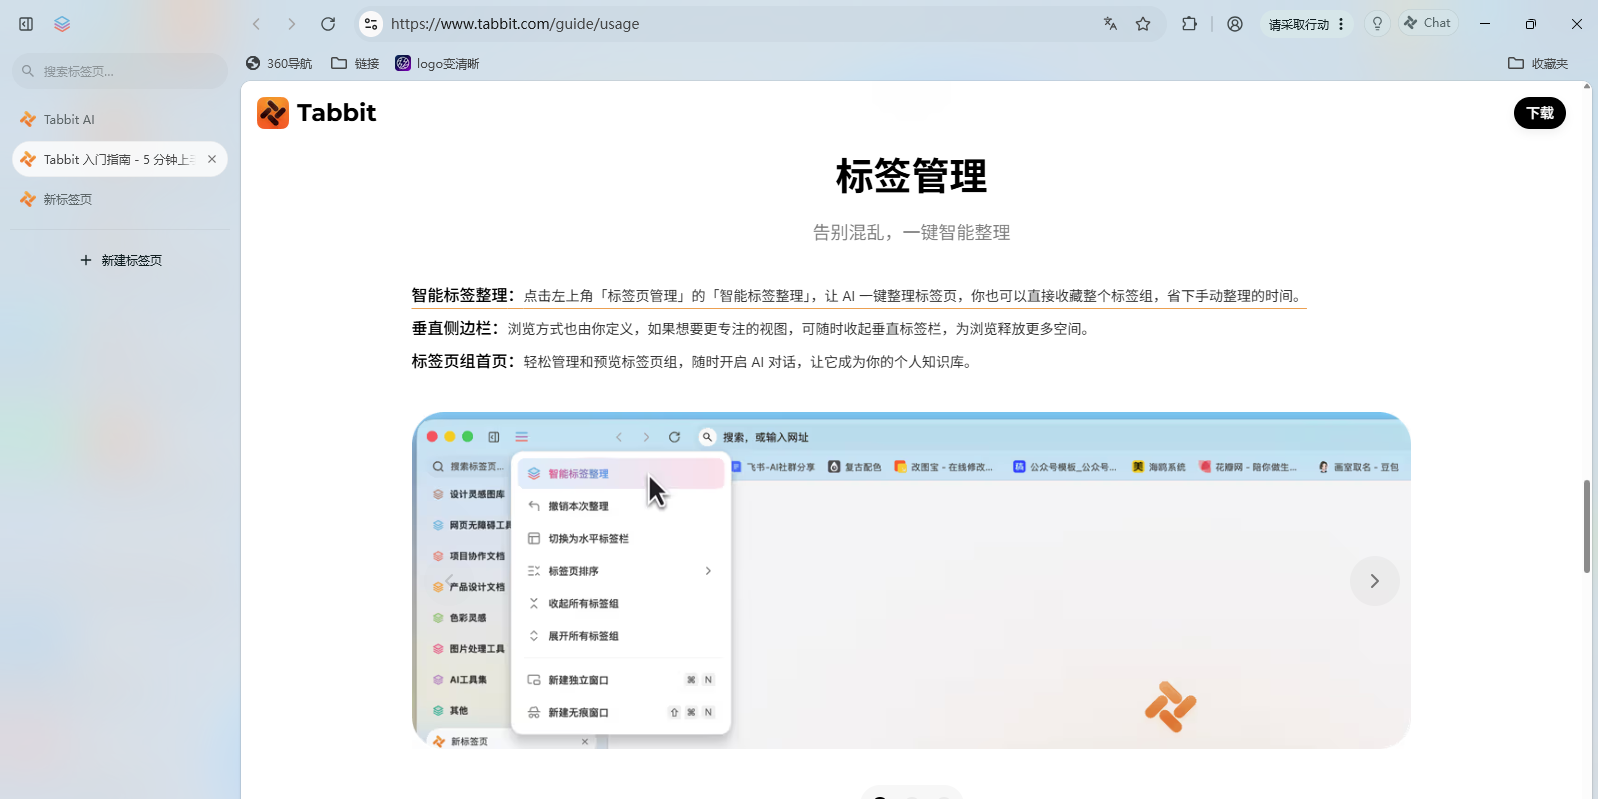This screenshot has height=799, width=1598.
Task: Click the Tabbit logo on the page
Action: (x=316, y=113)
